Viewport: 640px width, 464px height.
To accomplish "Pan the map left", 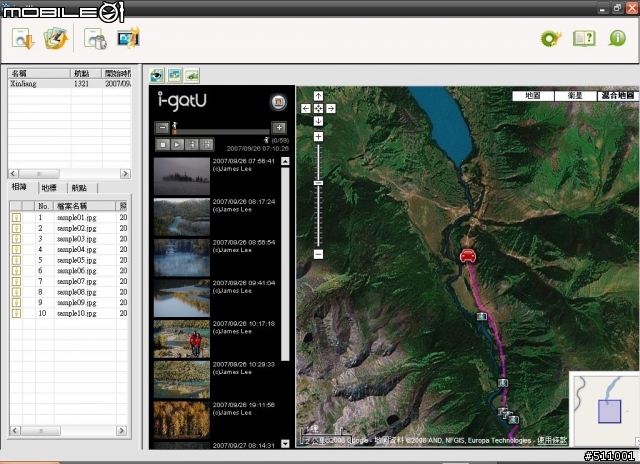I will coord(306,109).
